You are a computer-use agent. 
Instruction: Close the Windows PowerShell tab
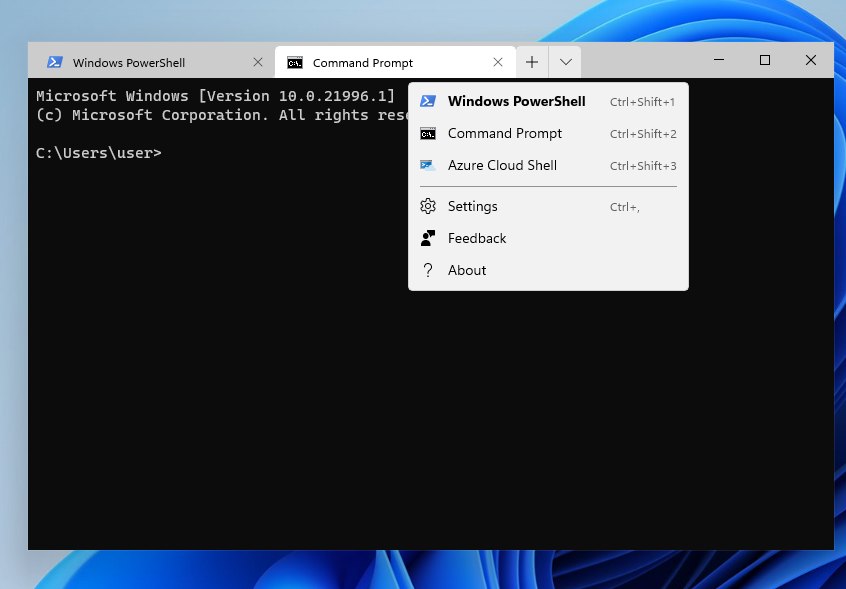click(x=258, y=63)
